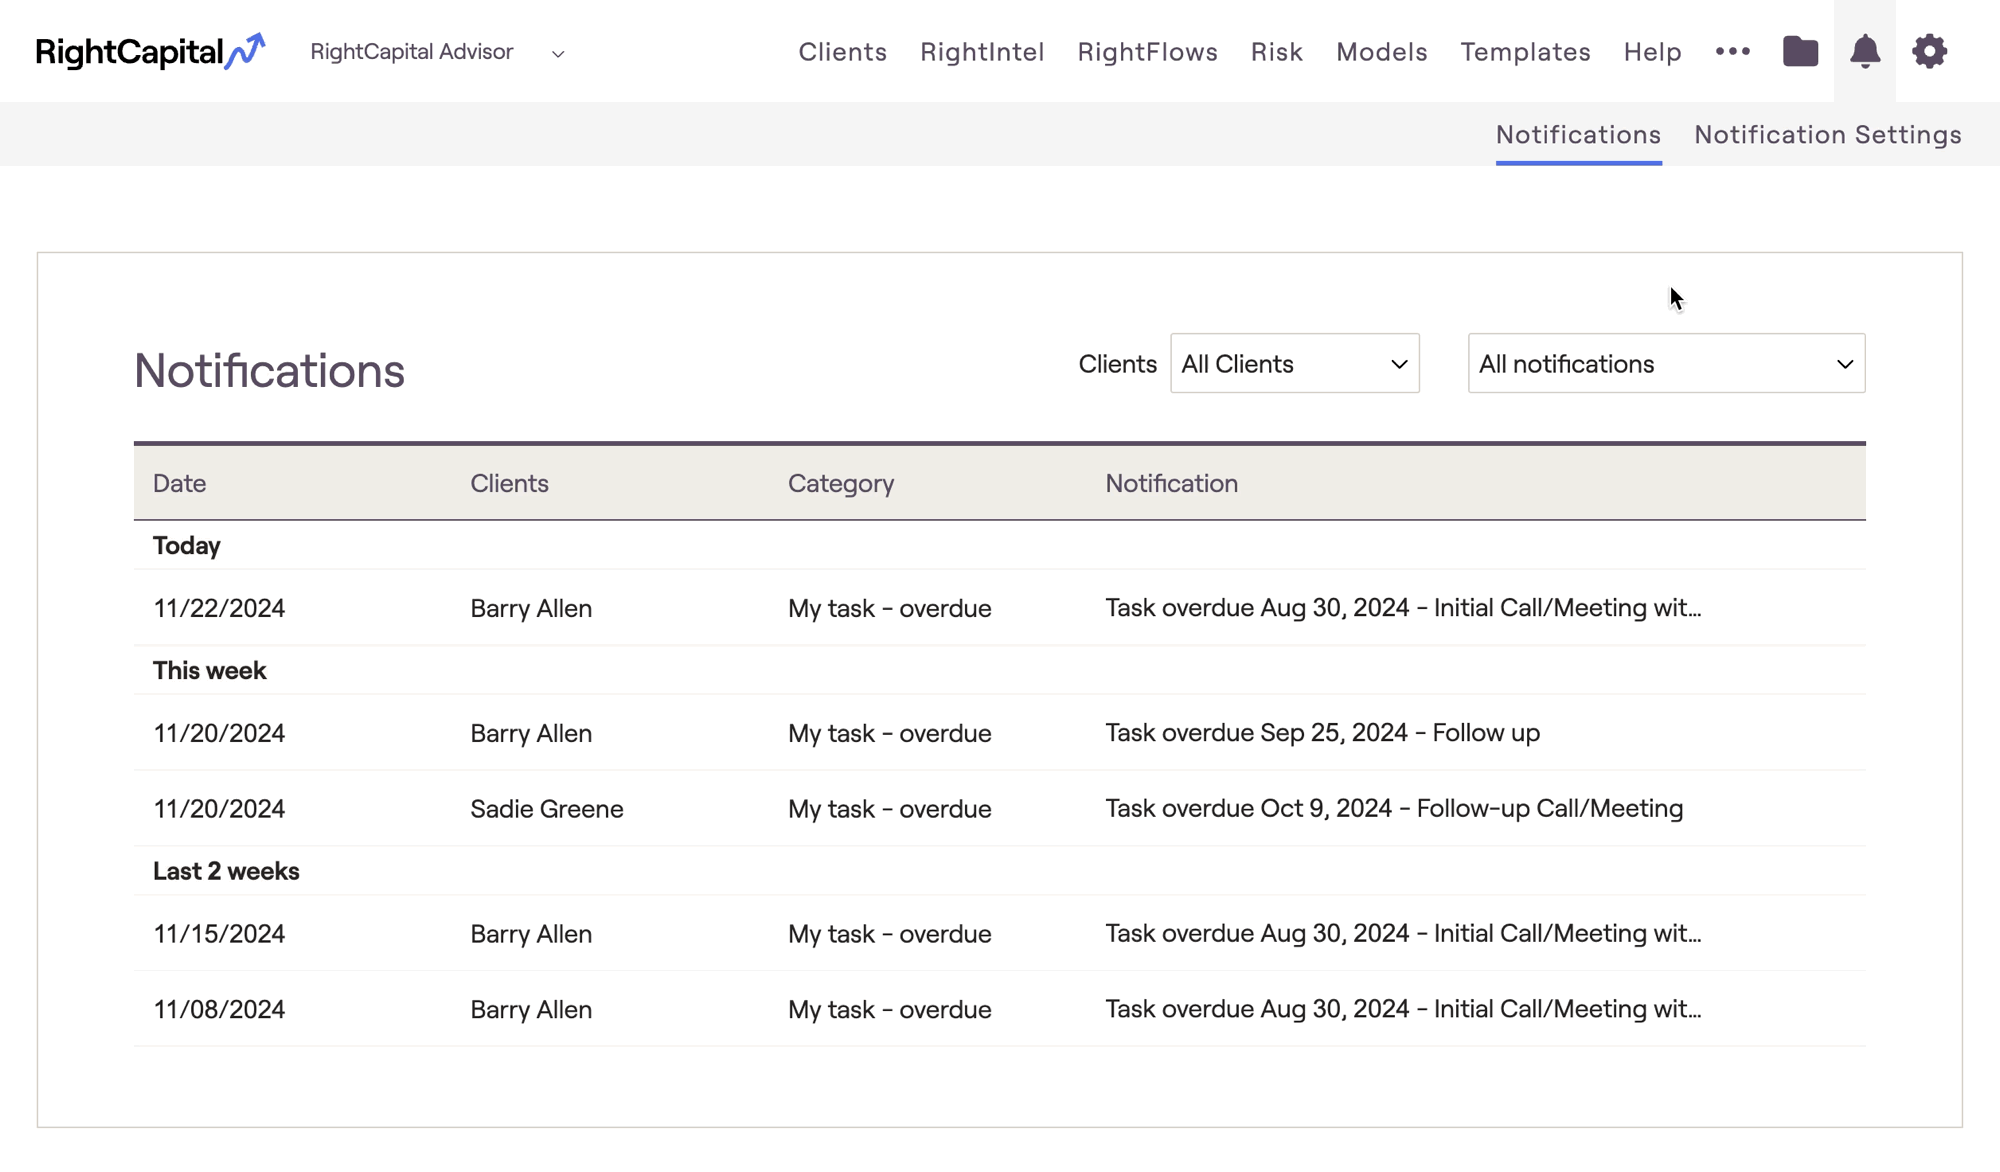Open the Models menu item
Image resolution: width=2000 pixels, height=1172 pixels.
coord(1381,52)
